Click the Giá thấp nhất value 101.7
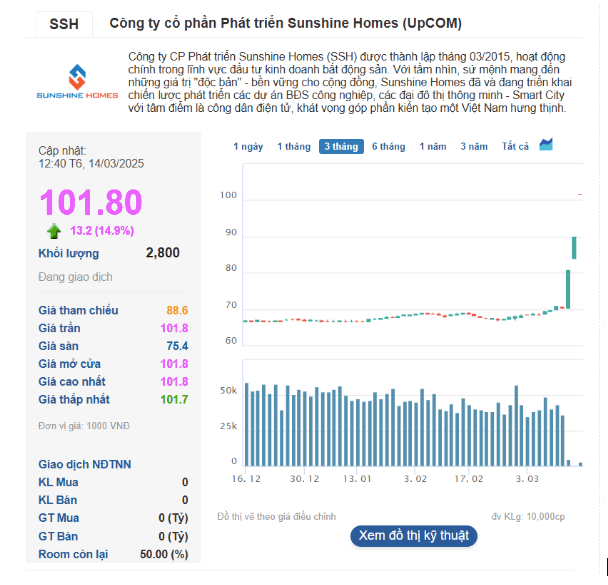Viewport: 608px width, 585px height. [174, 400]
